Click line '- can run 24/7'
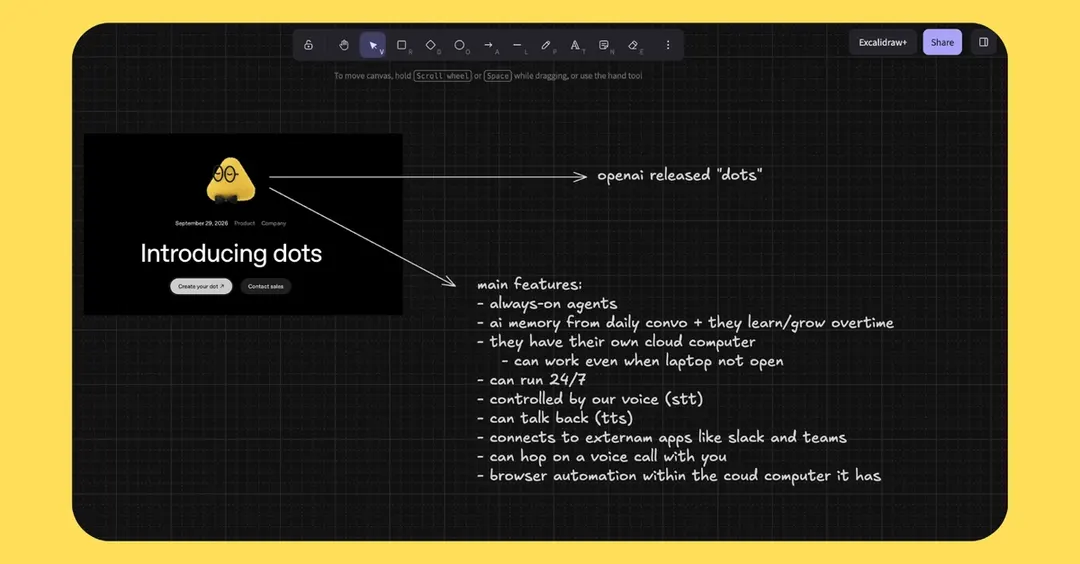The height and width of the screenshot is (564, 1080). tap(531, 380)
